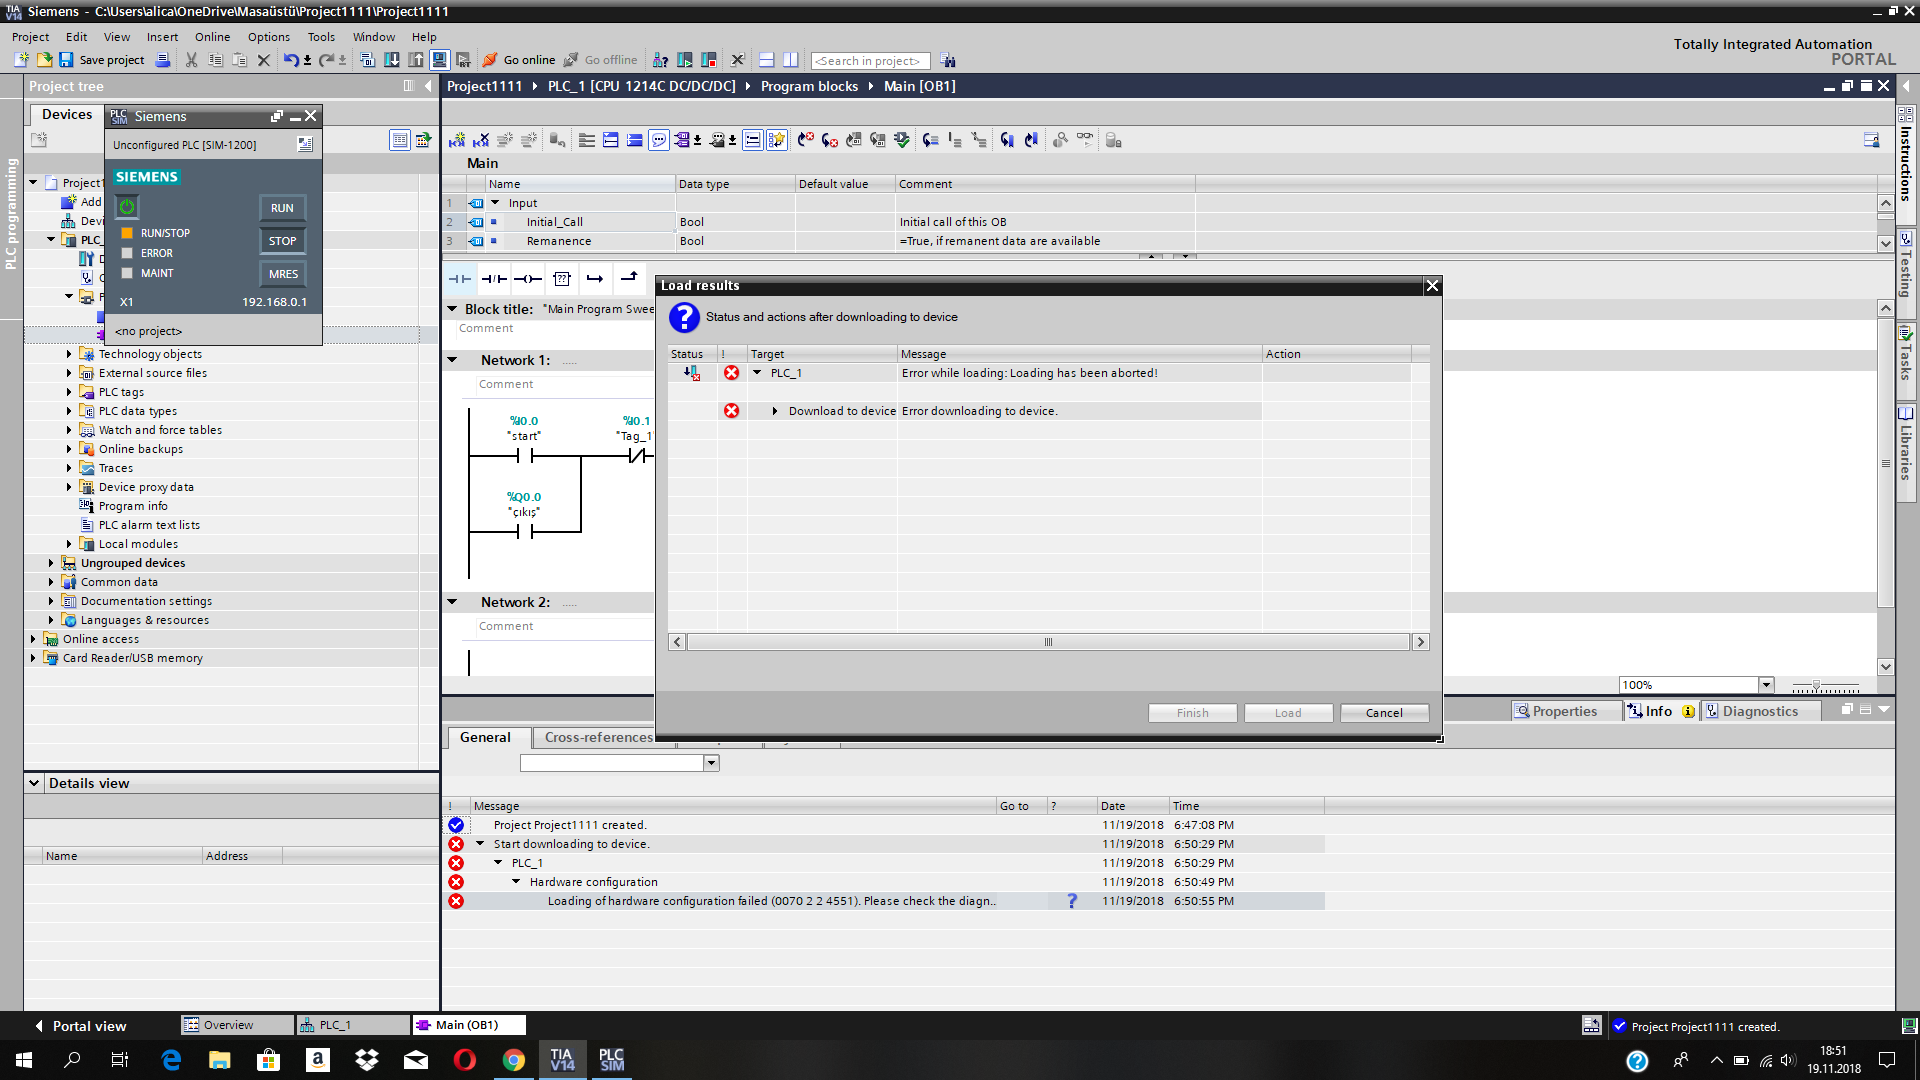Viewport: 1920px width, 1080px height.
Task: Collapse the Network 1 section
Action: [x=452, y=360]
